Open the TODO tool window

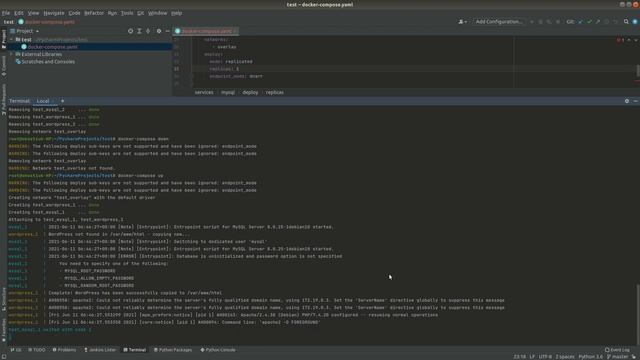(x=37, y=350)
